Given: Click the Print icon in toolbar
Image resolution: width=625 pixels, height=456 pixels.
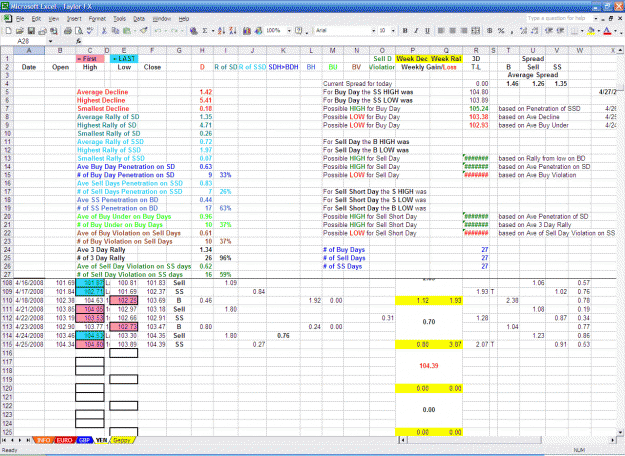Looking at the screenshot, I should pyautogui.click(x=67, y=31).
